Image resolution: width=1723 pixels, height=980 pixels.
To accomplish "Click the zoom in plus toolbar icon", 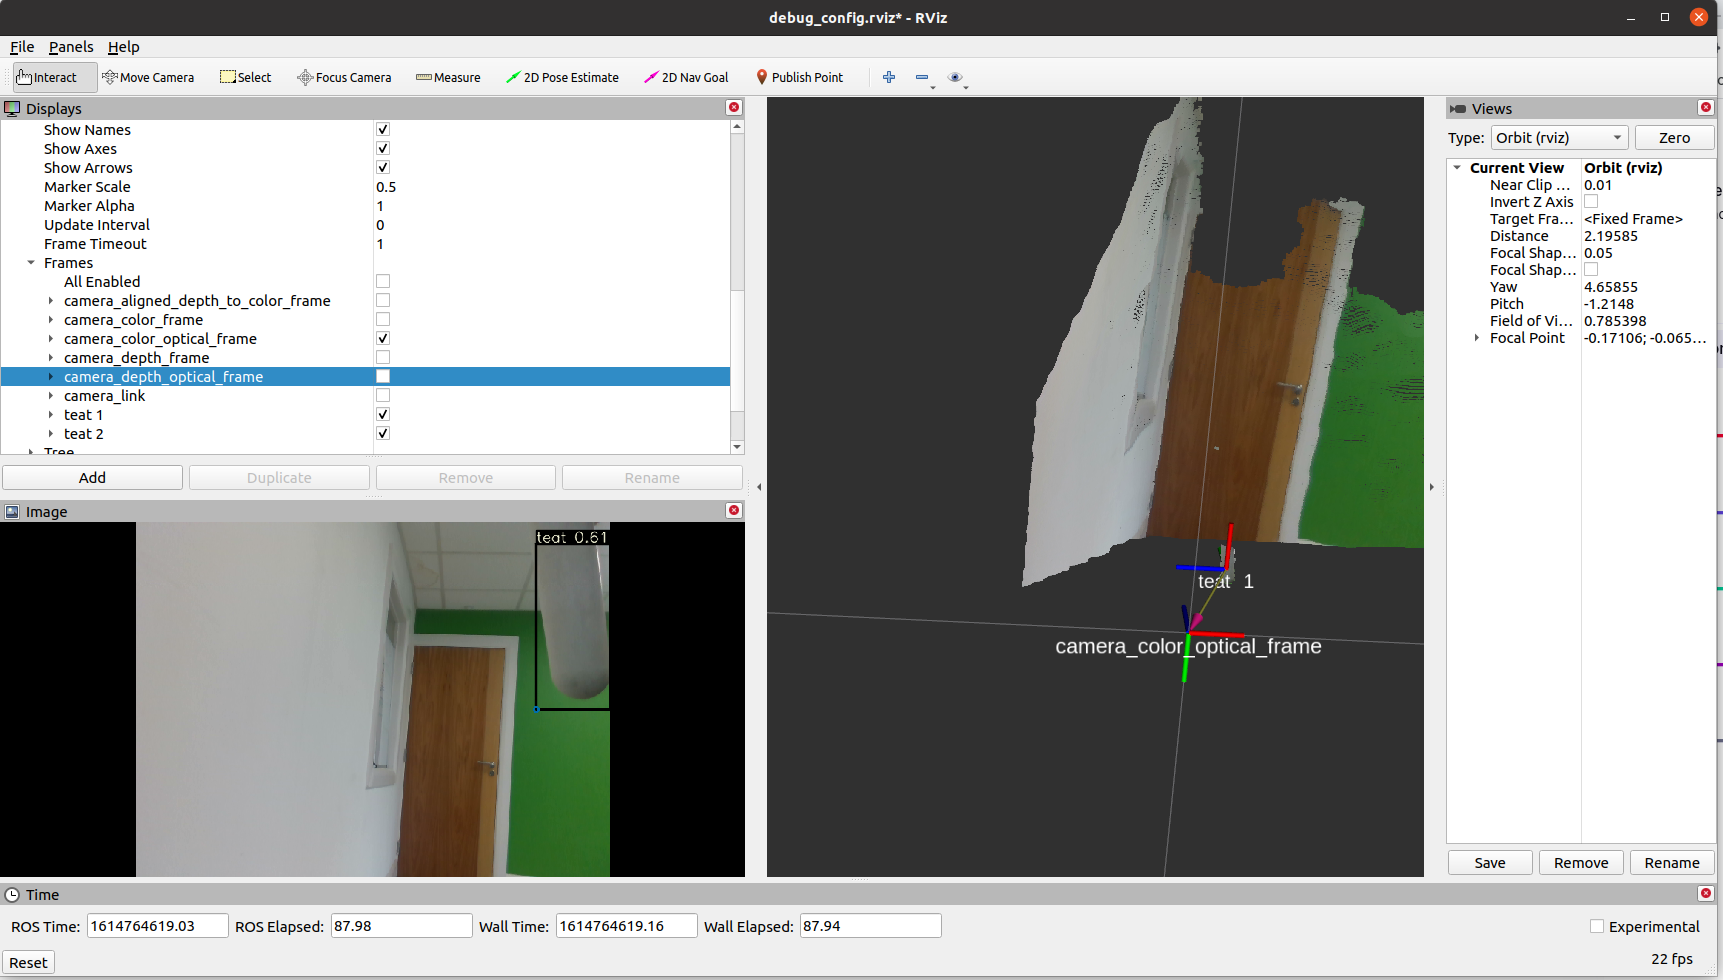I will 888,77.
